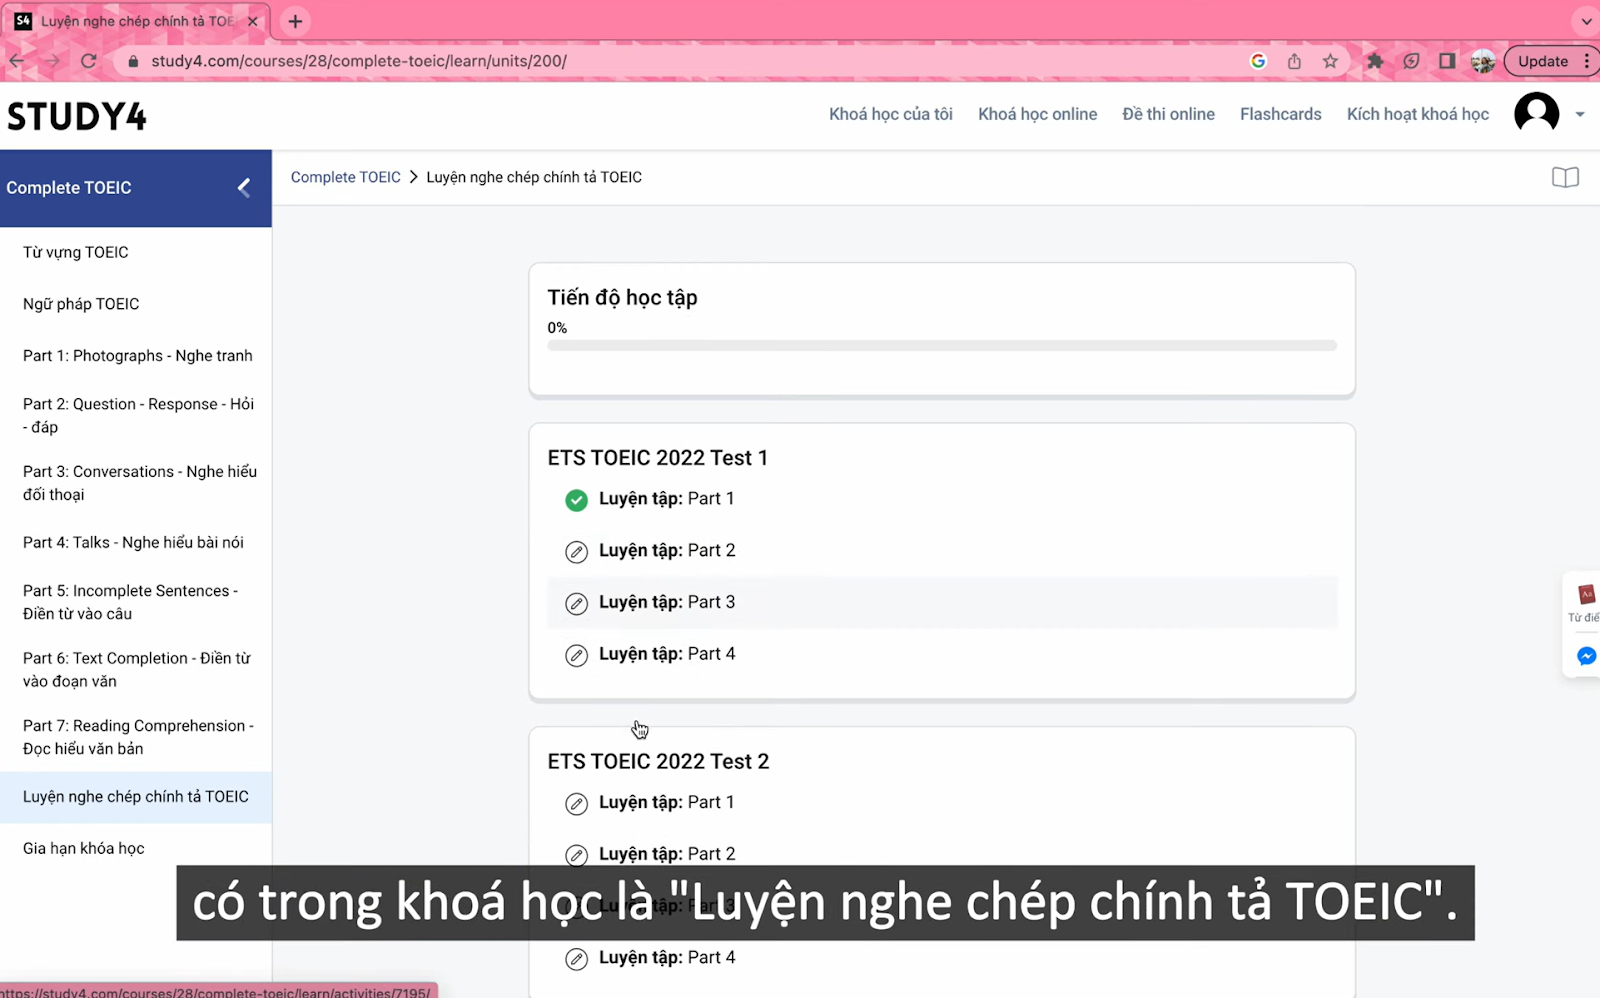1600x998 pixels.
Task: Click the side panel icon in toolbar
Action: [1447, 61]
